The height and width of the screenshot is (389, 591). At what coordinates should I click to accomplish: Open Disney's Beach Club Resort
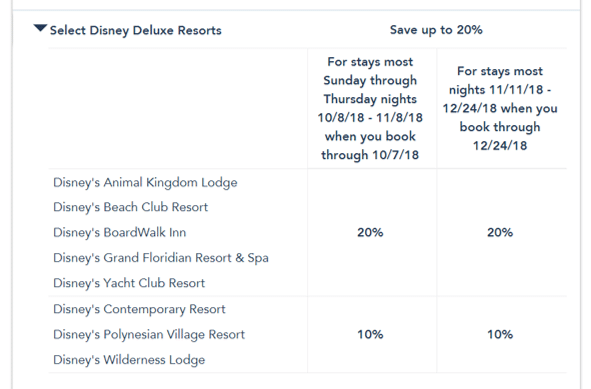(130, 207)
